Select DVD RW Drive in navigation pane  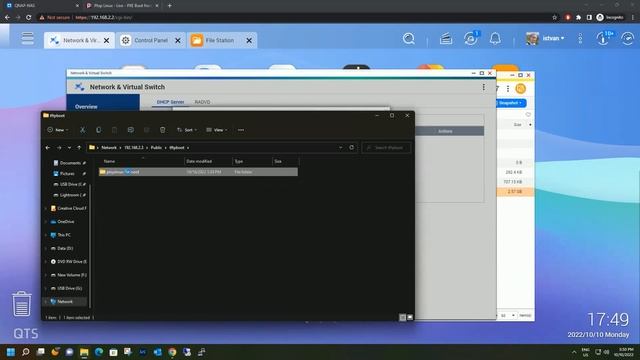point(68,262)
